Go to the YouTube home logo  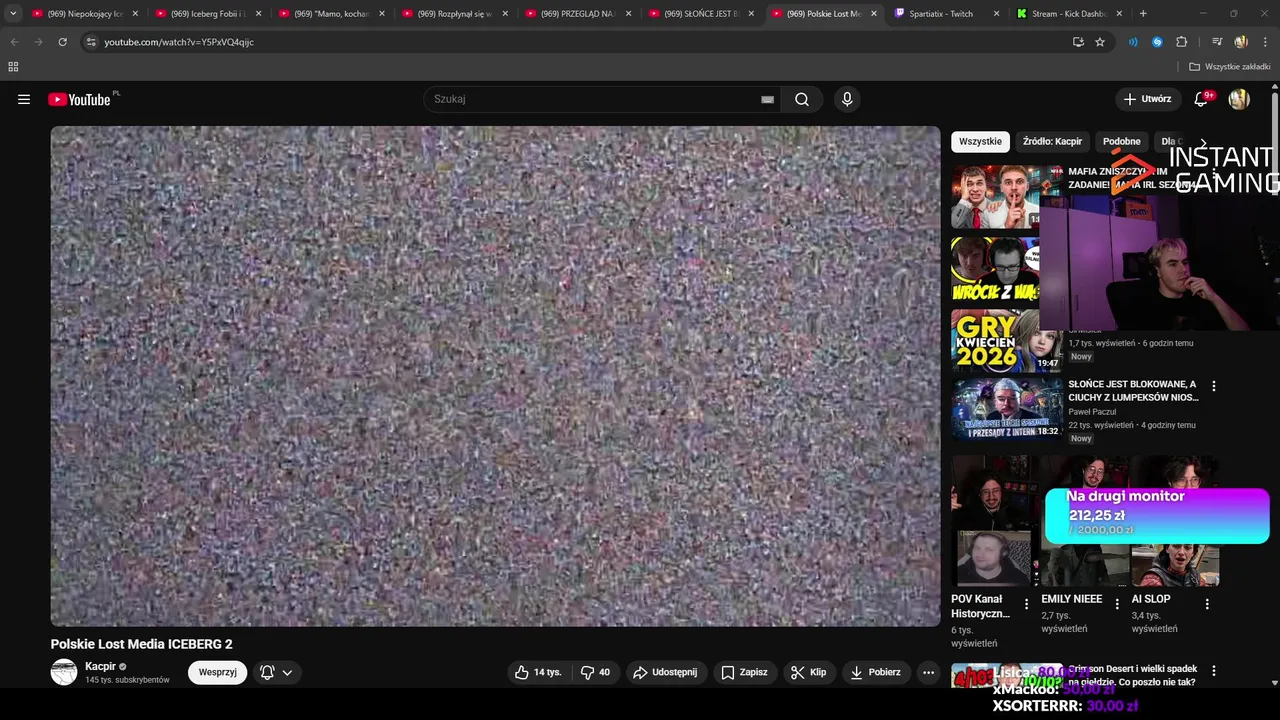(79, 99)
